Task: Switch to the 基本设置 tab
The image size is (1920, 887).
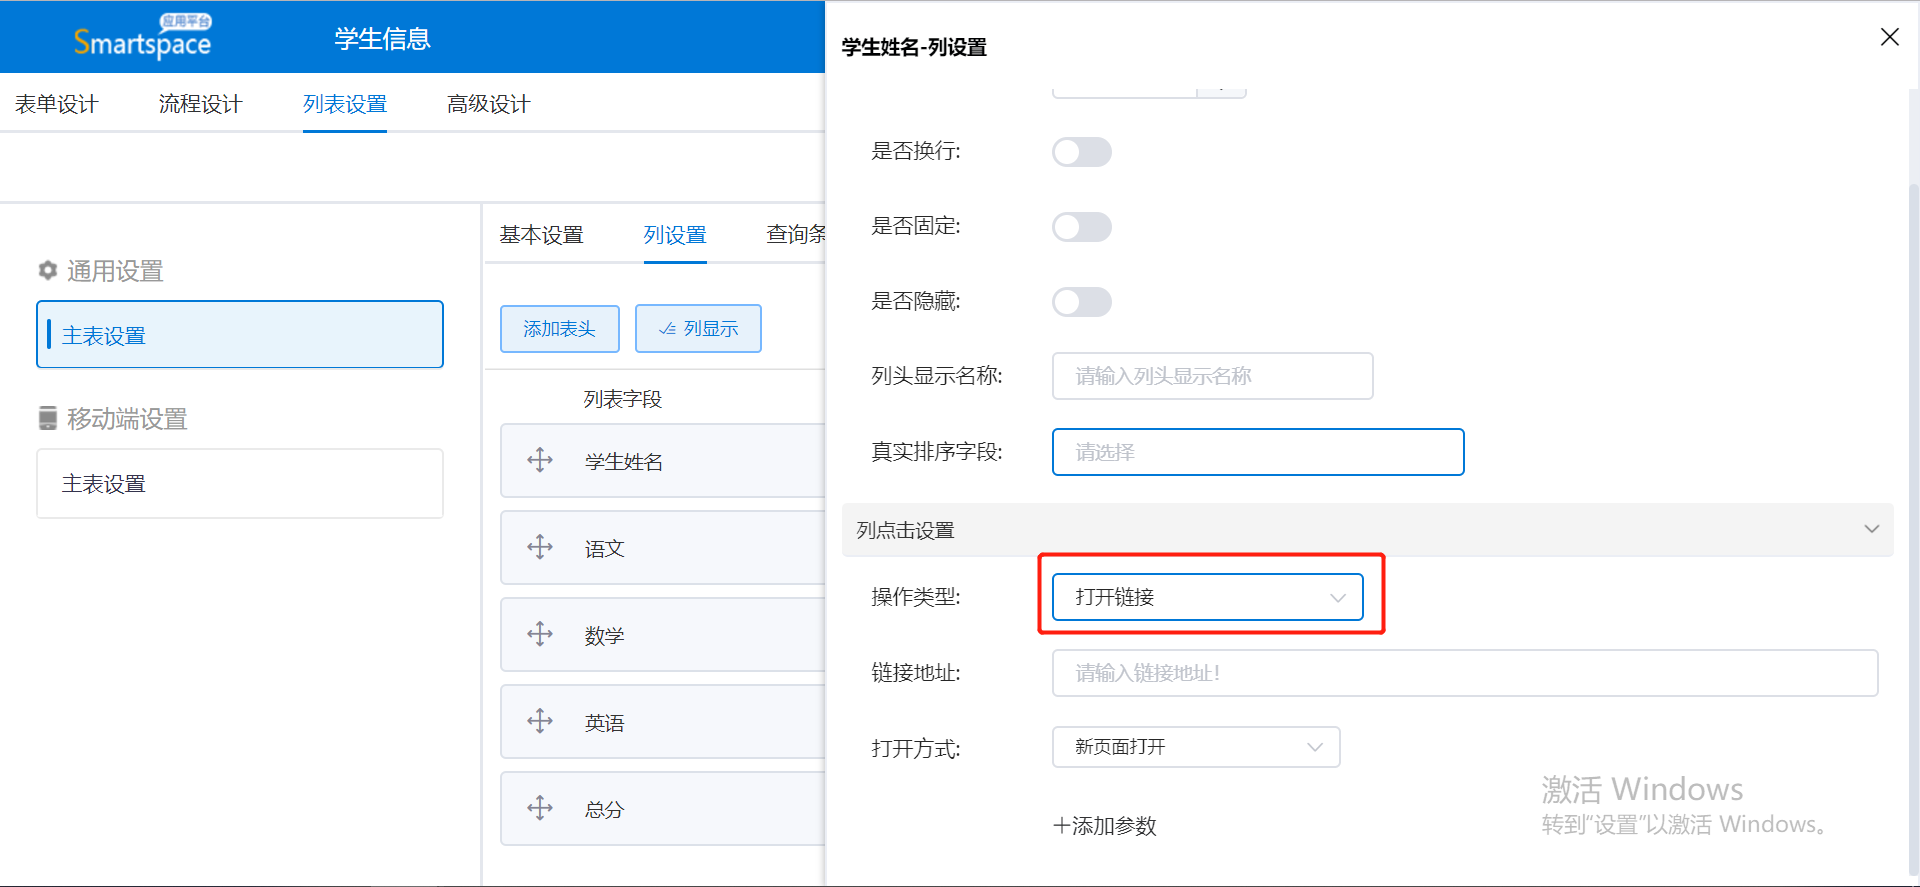Action: tap(541, 235)
